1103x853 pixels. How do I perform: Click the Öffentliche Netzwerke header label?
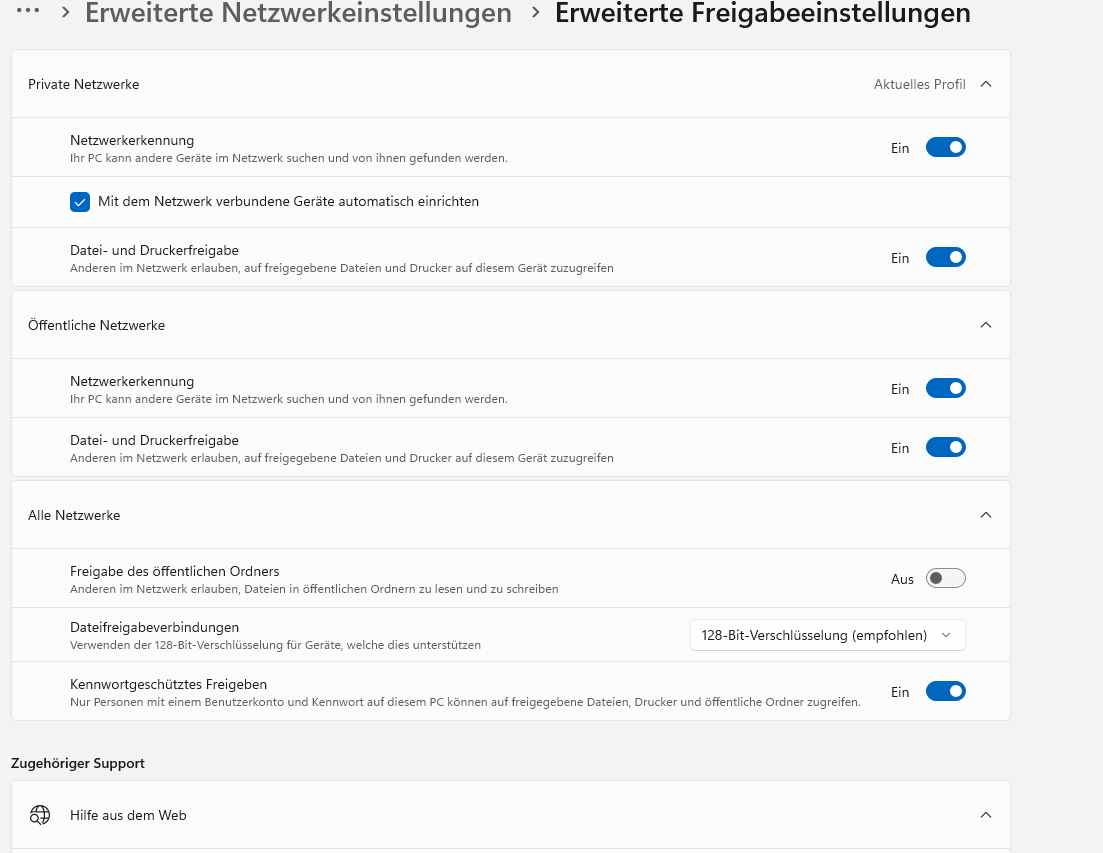pyautogui.click(x=96, y=325)
